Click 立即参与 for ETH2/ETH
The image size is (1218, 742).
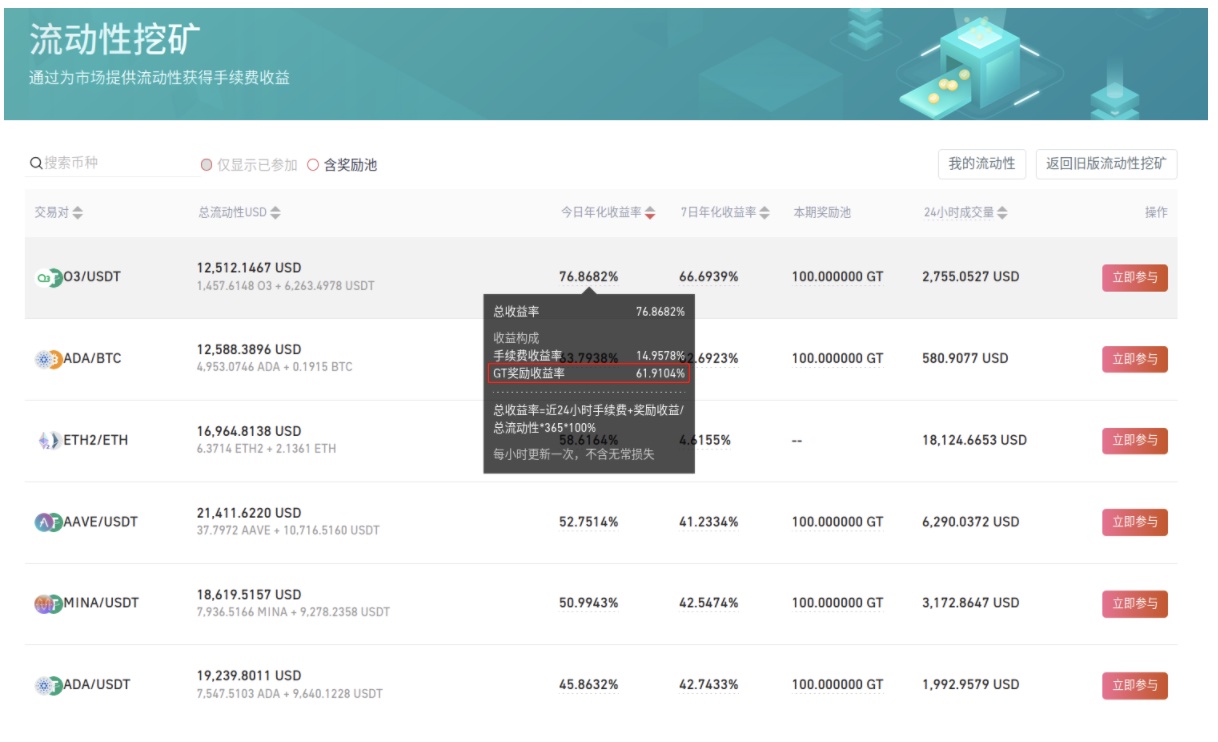[x=1135, y=440]
